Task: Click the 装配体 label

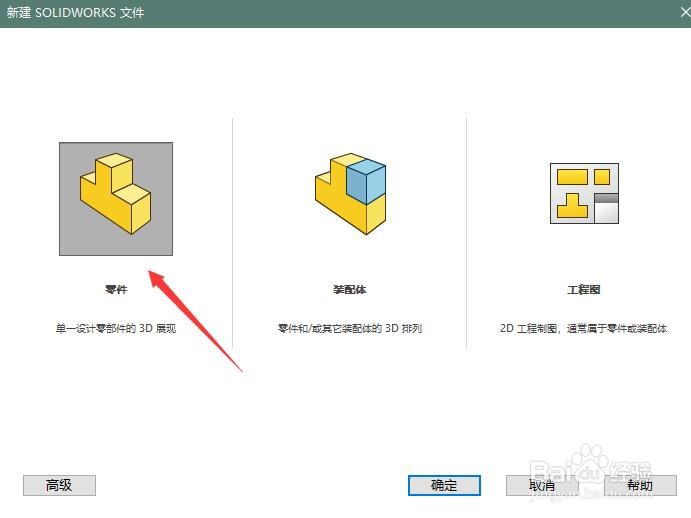Action: coord(350,290)
